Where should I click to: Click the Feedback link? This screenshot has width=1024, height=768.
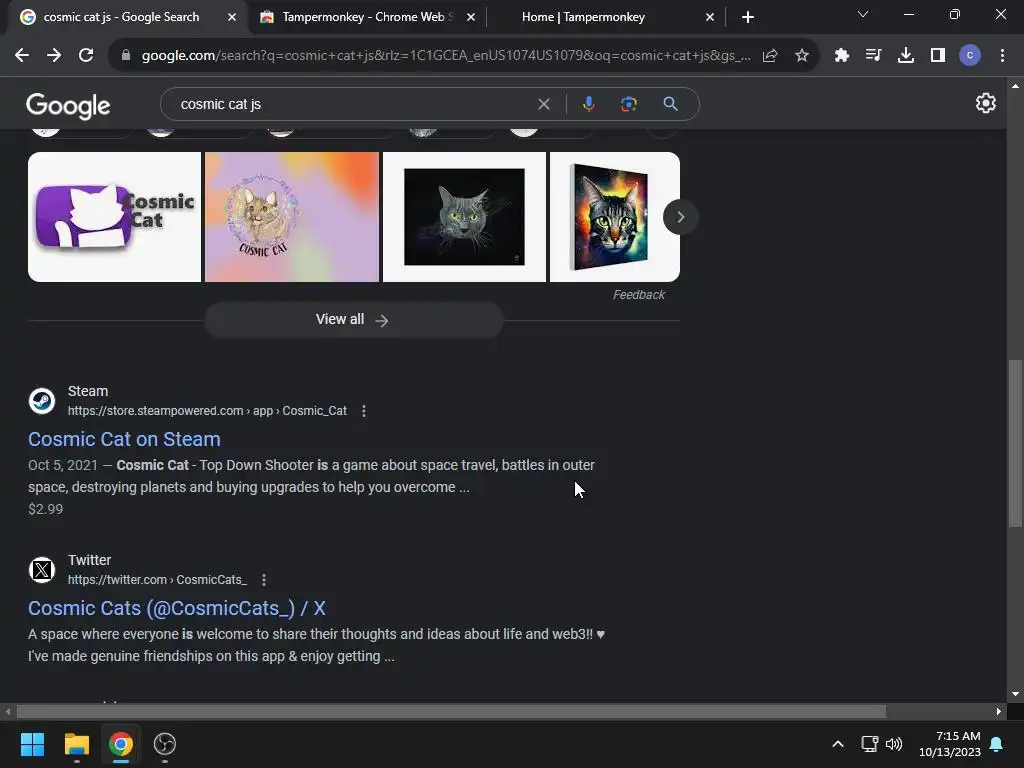[639, 295]
